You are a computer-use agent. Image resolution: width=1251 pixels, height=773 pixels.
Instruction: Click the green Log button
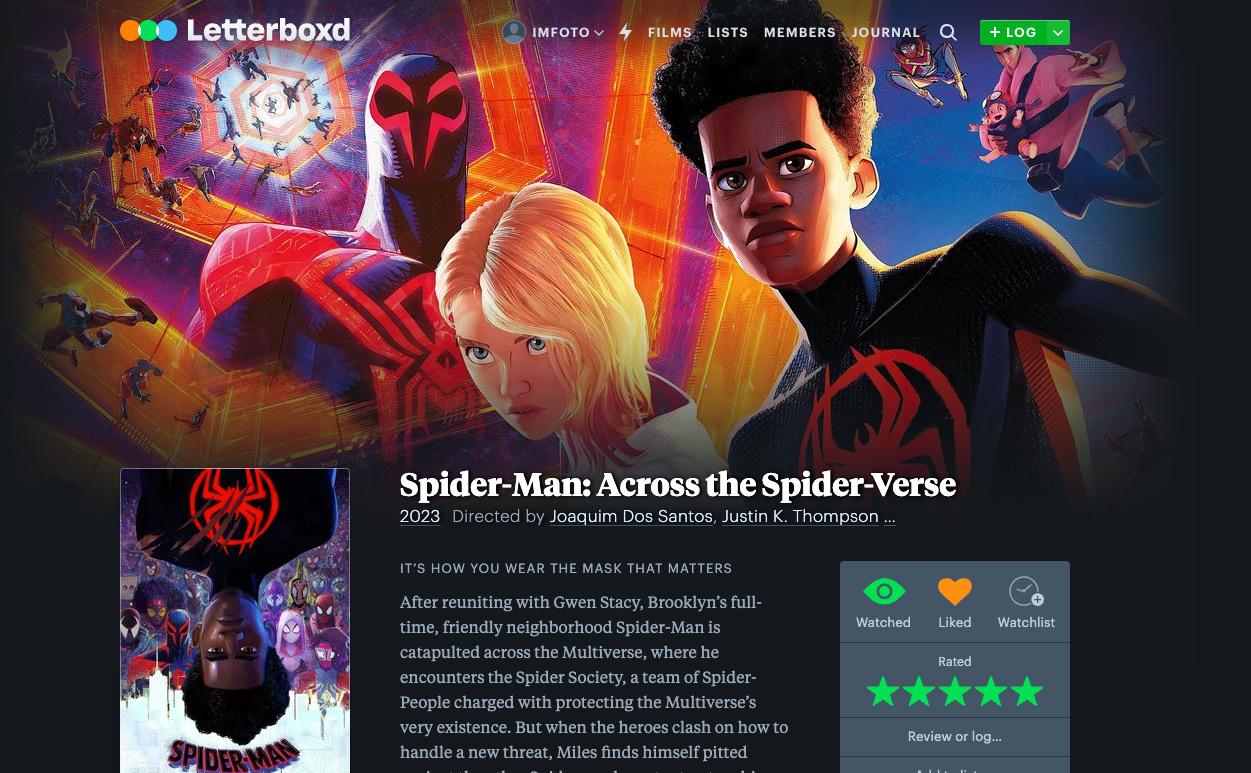pos(1013,33)
